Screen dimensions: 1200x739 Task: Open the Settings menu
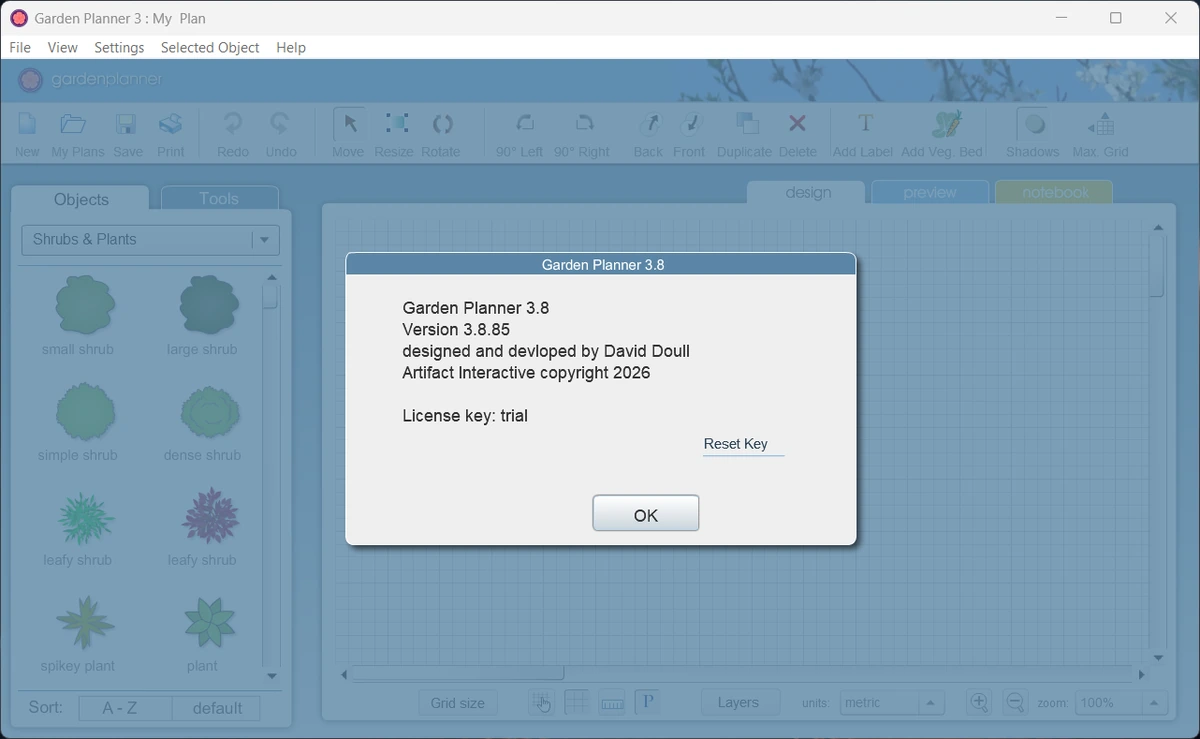(x=119, y=47)
